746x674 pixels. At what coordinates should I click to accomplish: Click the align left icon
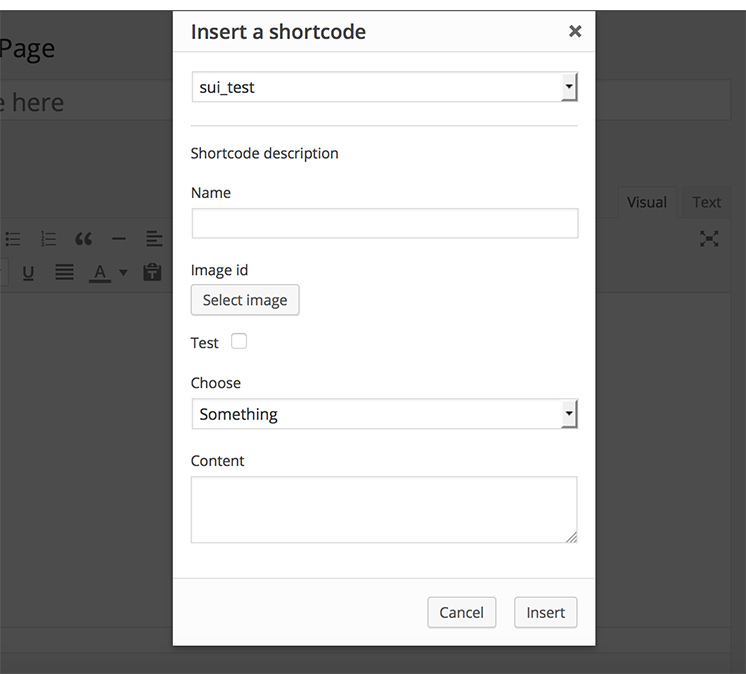pyautogui.click(x=153, y=239)
